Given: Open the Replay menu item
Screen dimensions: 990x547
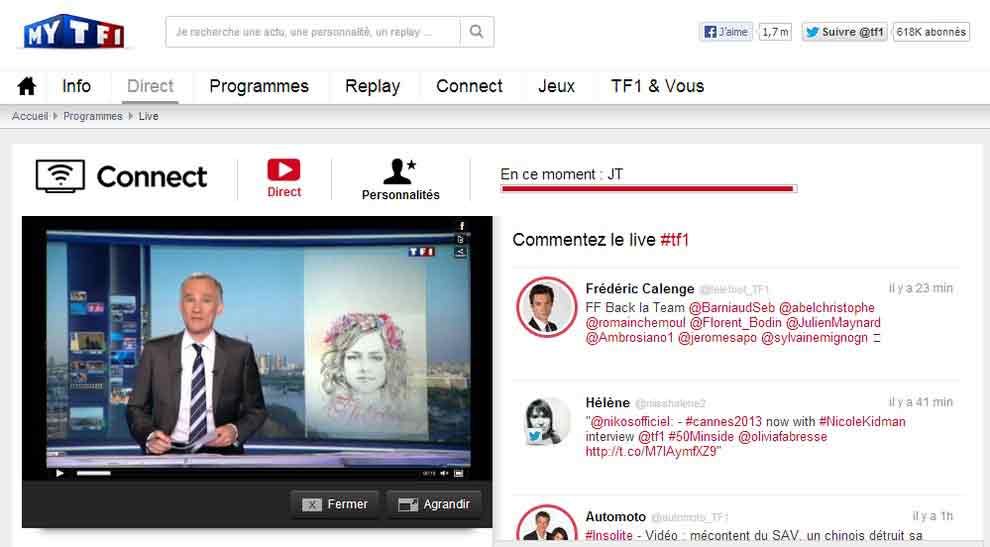Looking at the screenshot, I should click(x=373, y=86).
